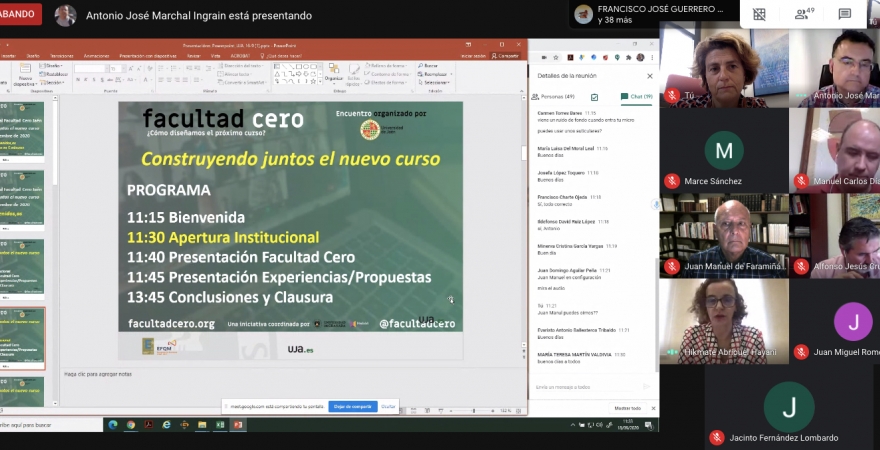This screenshot has width=880, height=450.
Task: Show the 49 participants list
Action: pyautogui.click(x=804, y=13)
